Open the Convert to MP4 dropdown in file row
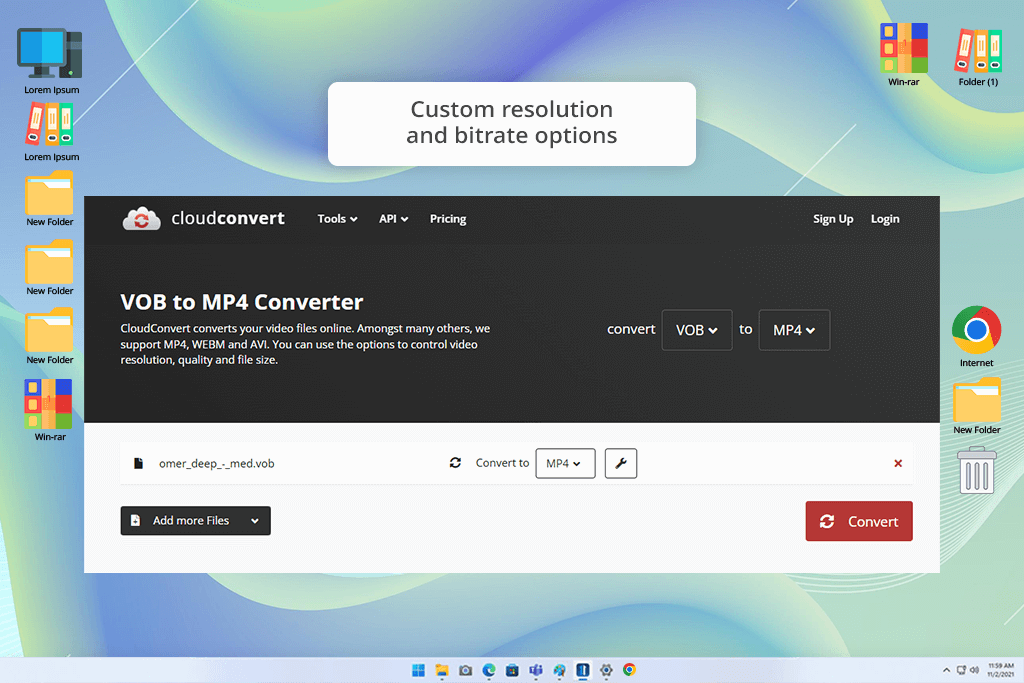1024x683 pixels. (x=565, y=463)
